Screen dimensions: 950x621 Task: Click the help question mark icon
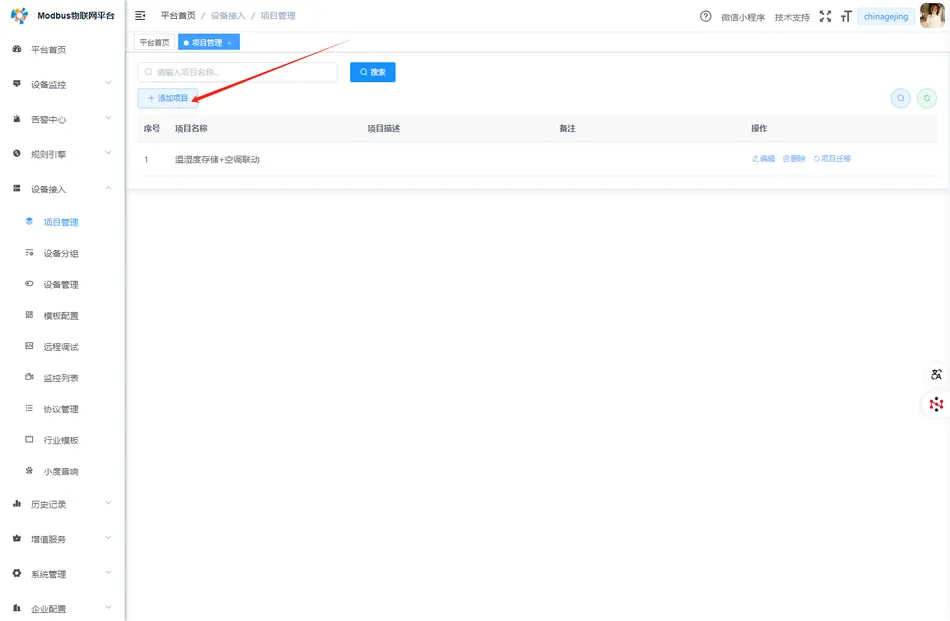pos(706,16)
